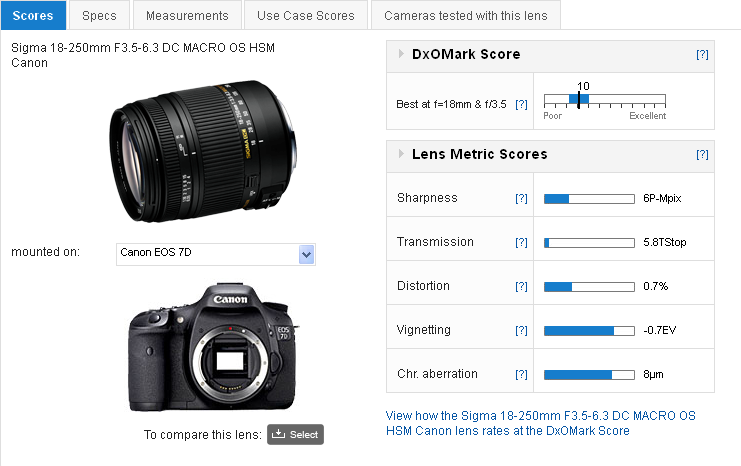Click the 0.7% distortion value

655,286
